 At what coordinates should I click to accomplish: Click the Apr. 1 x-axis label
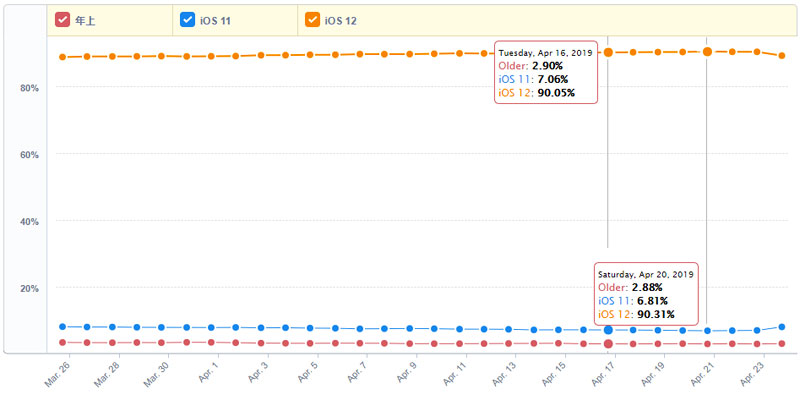[x=207, y=373]
